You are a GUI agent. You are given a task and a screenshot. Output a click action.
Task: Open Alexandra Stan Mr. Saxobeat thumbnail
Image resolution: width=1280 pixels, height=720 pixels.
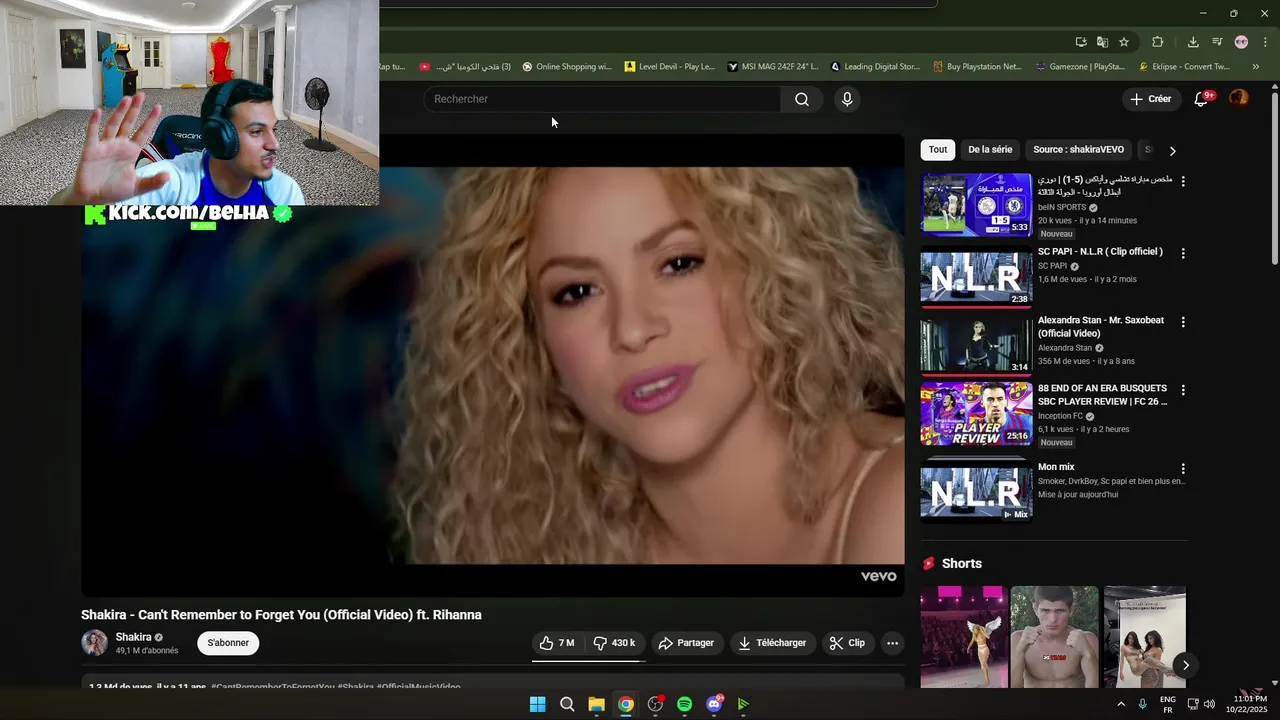click(976, 344)
